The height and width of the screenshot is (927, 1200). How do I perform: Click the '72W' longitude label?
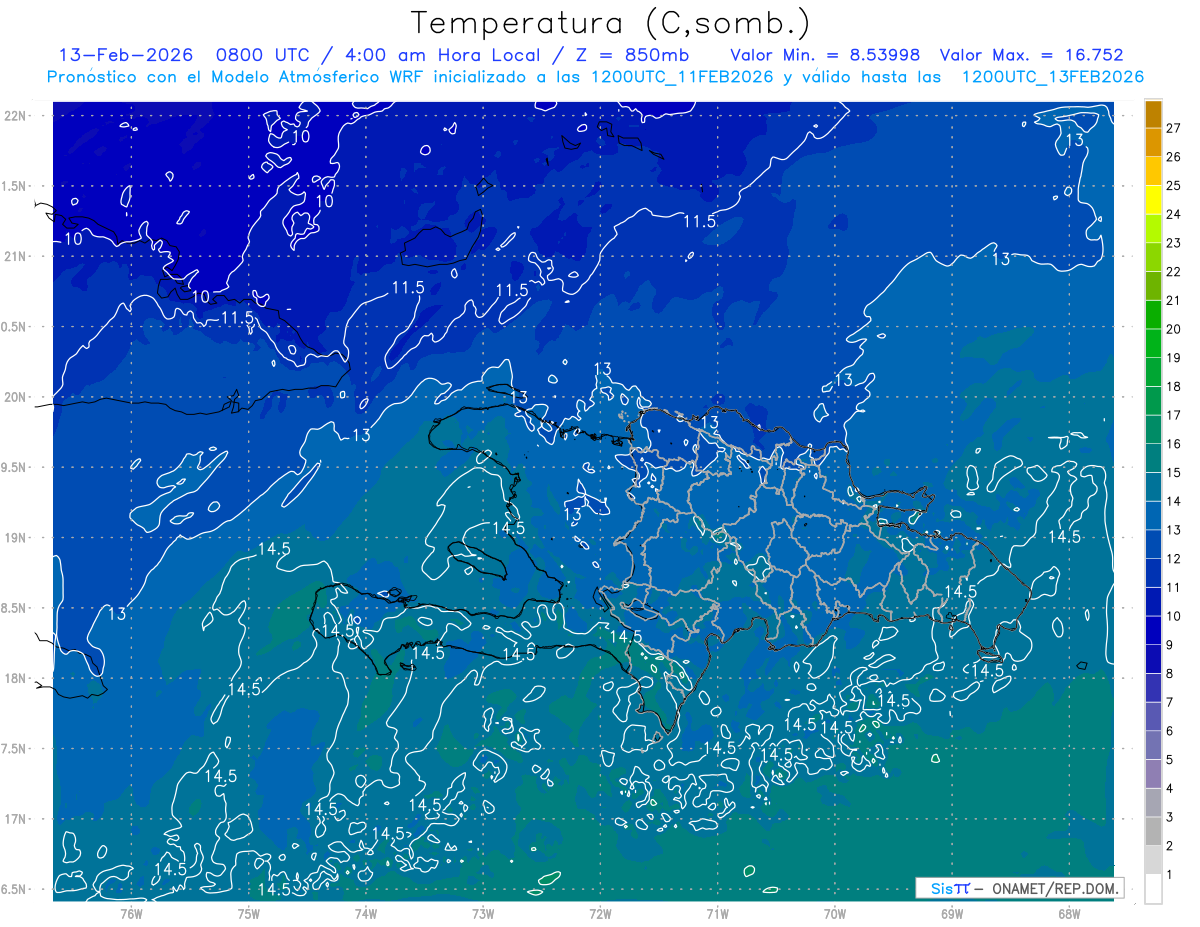click(600, 913)
